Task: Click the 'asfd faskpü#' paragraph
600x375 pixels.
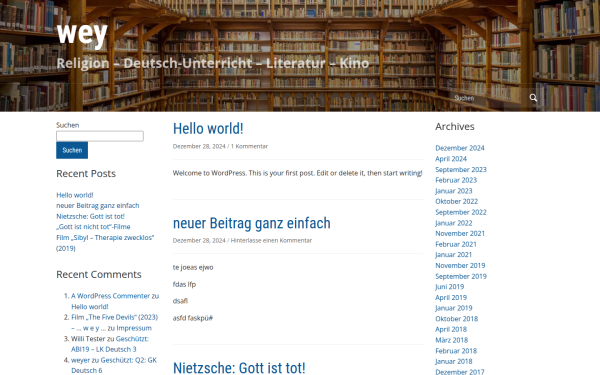Action: coord(192,318)
